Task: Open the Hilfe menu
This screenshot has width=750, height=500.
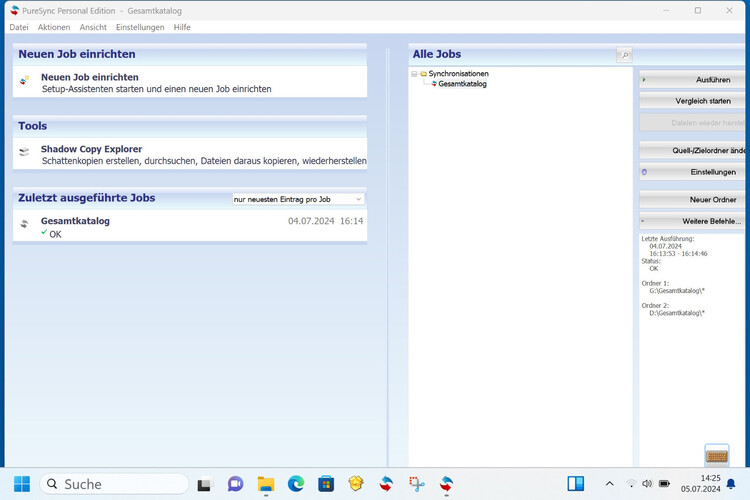Action: [182, 27]
